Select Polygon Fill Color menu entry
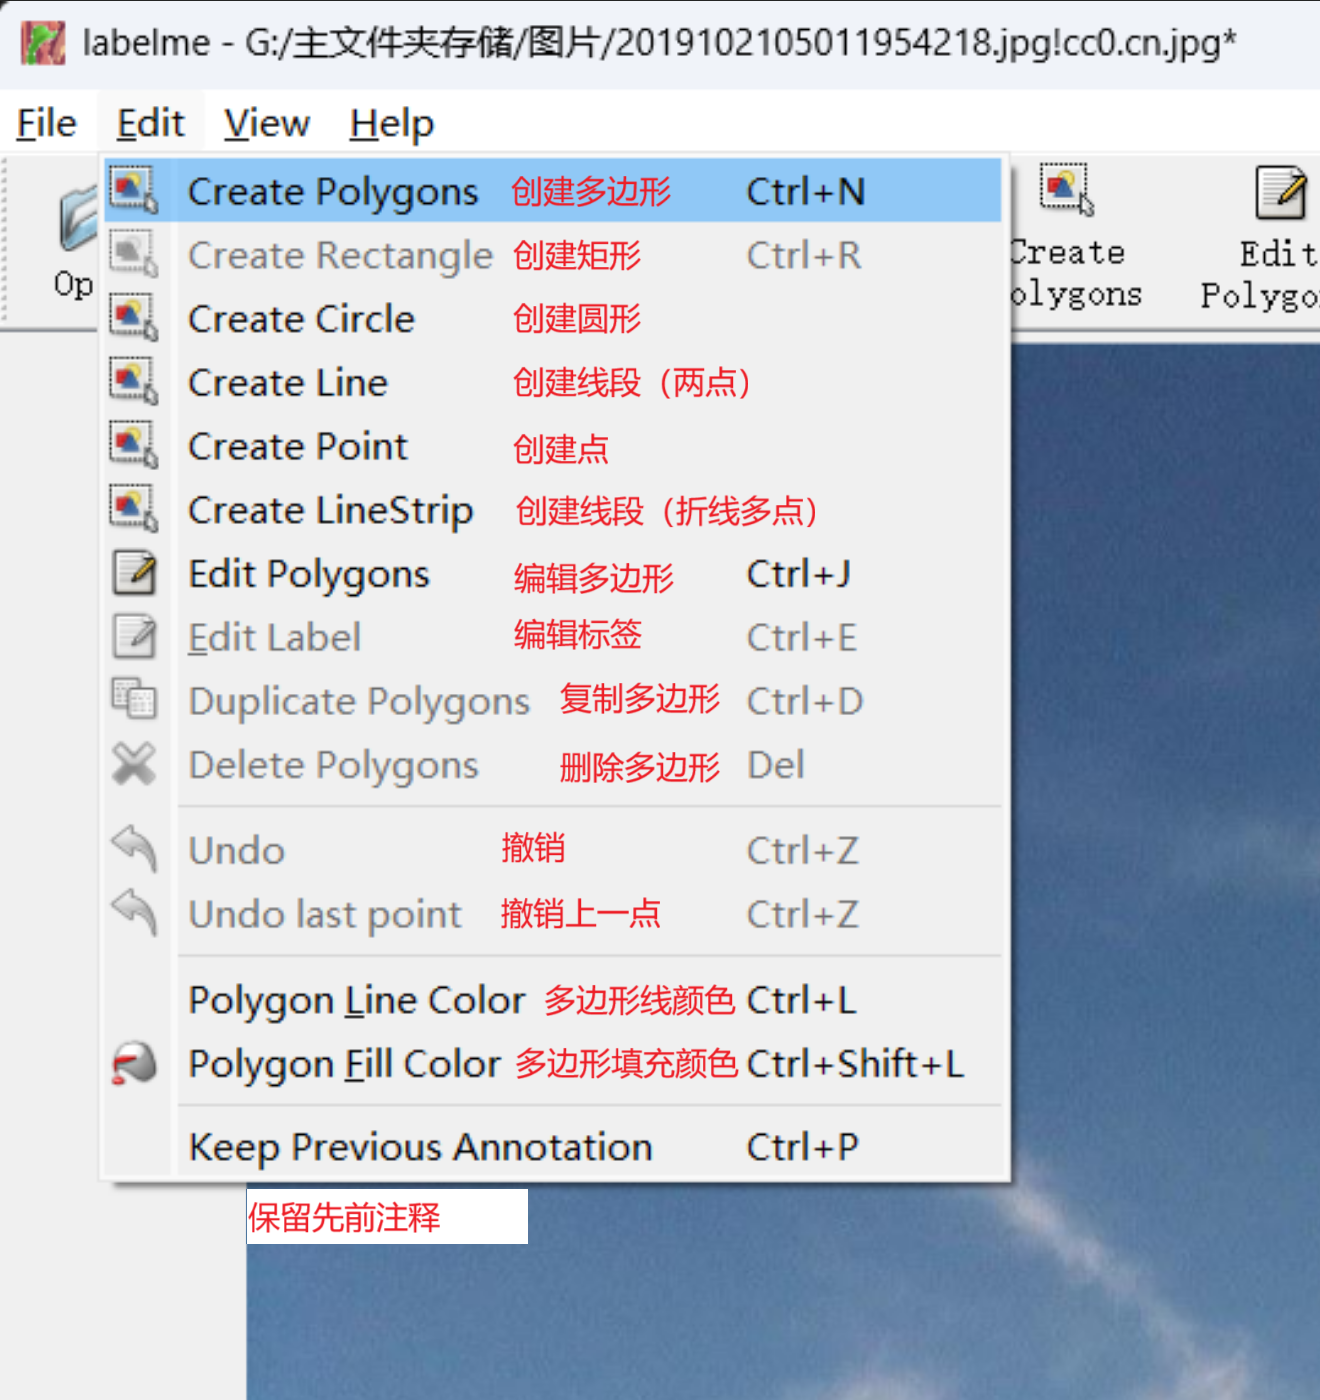 (344, 1064)
